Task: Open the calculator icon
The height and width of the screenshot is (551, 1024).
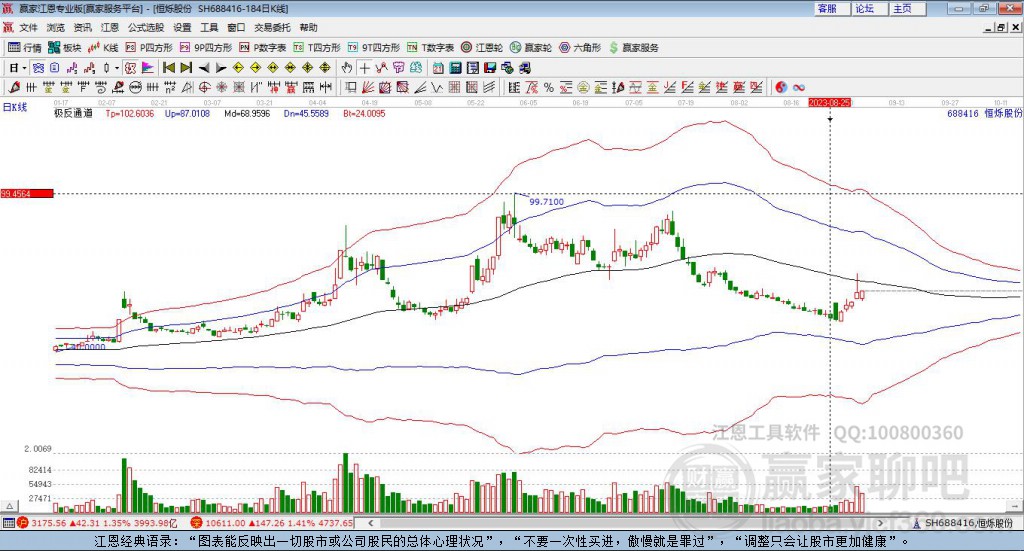Action: coord(455,68)
